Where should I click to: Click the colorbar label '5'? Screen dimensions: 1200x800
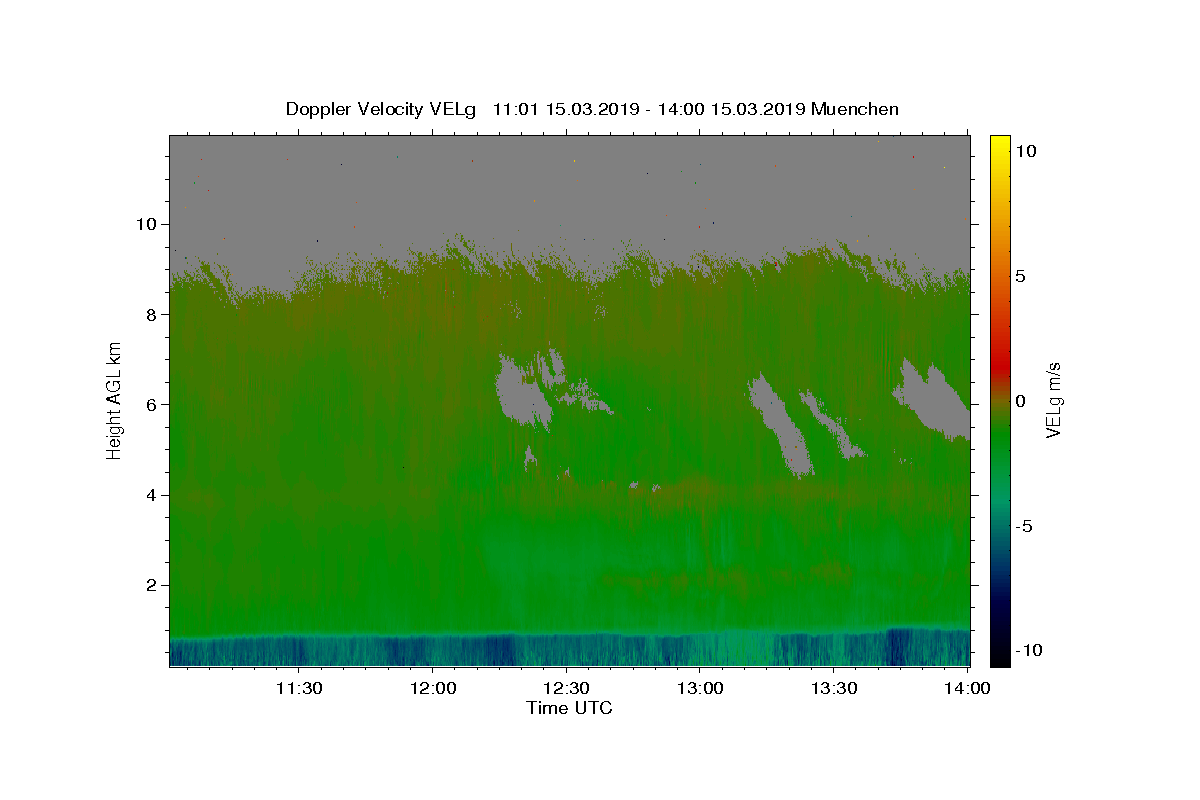click(1020, 276)
